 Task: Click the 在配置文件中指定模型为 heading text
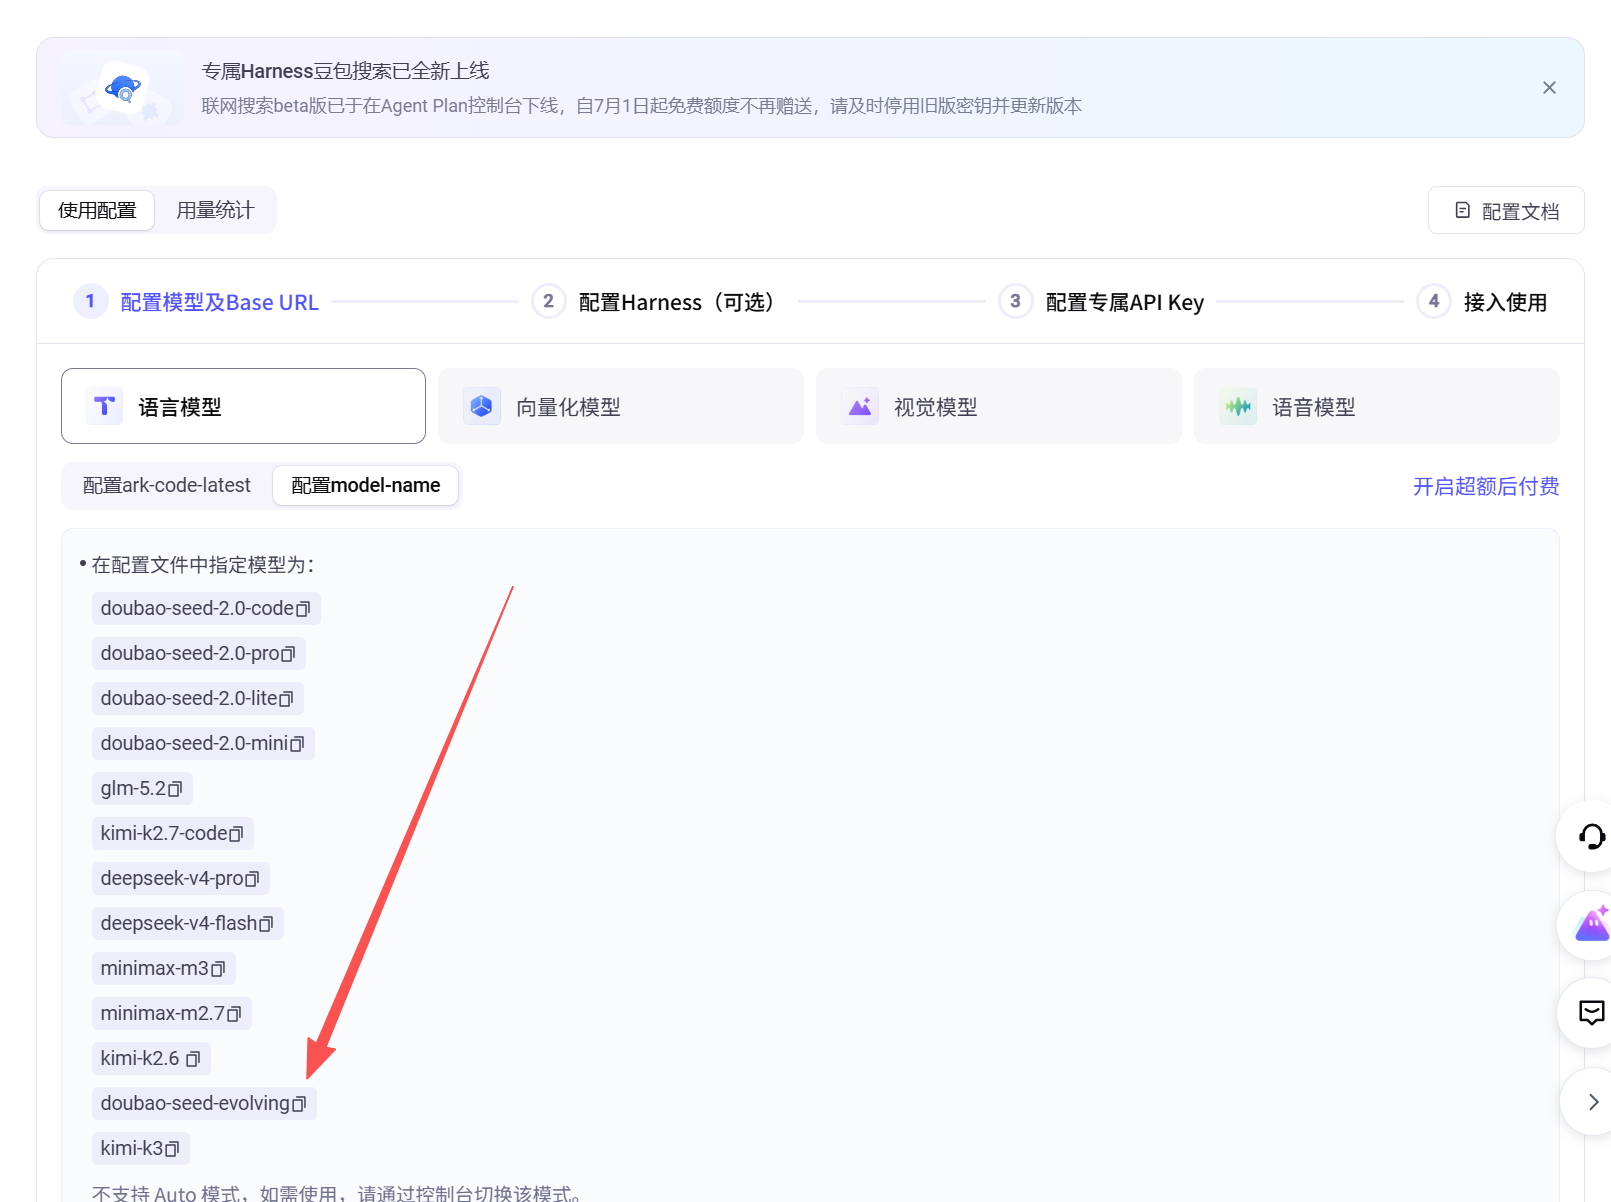203,565
